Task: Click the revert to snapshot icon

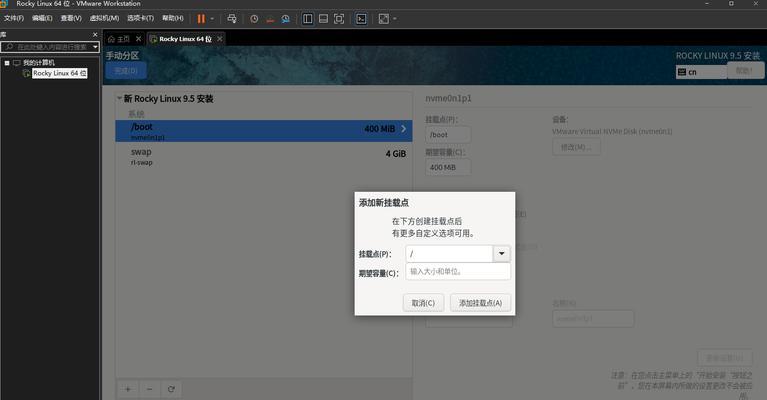Action: click(270, 19)
